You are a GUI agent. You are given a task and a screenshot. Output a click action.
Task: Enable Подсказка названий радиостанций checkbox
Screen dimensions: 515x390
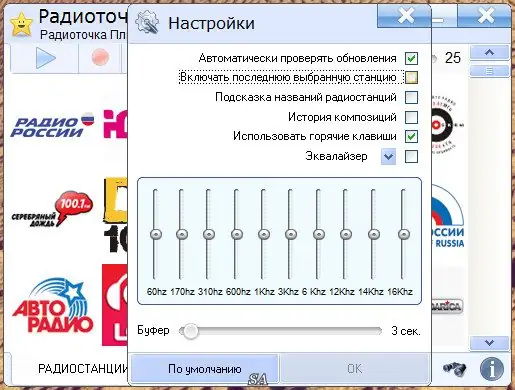click(x=411, y=97)
